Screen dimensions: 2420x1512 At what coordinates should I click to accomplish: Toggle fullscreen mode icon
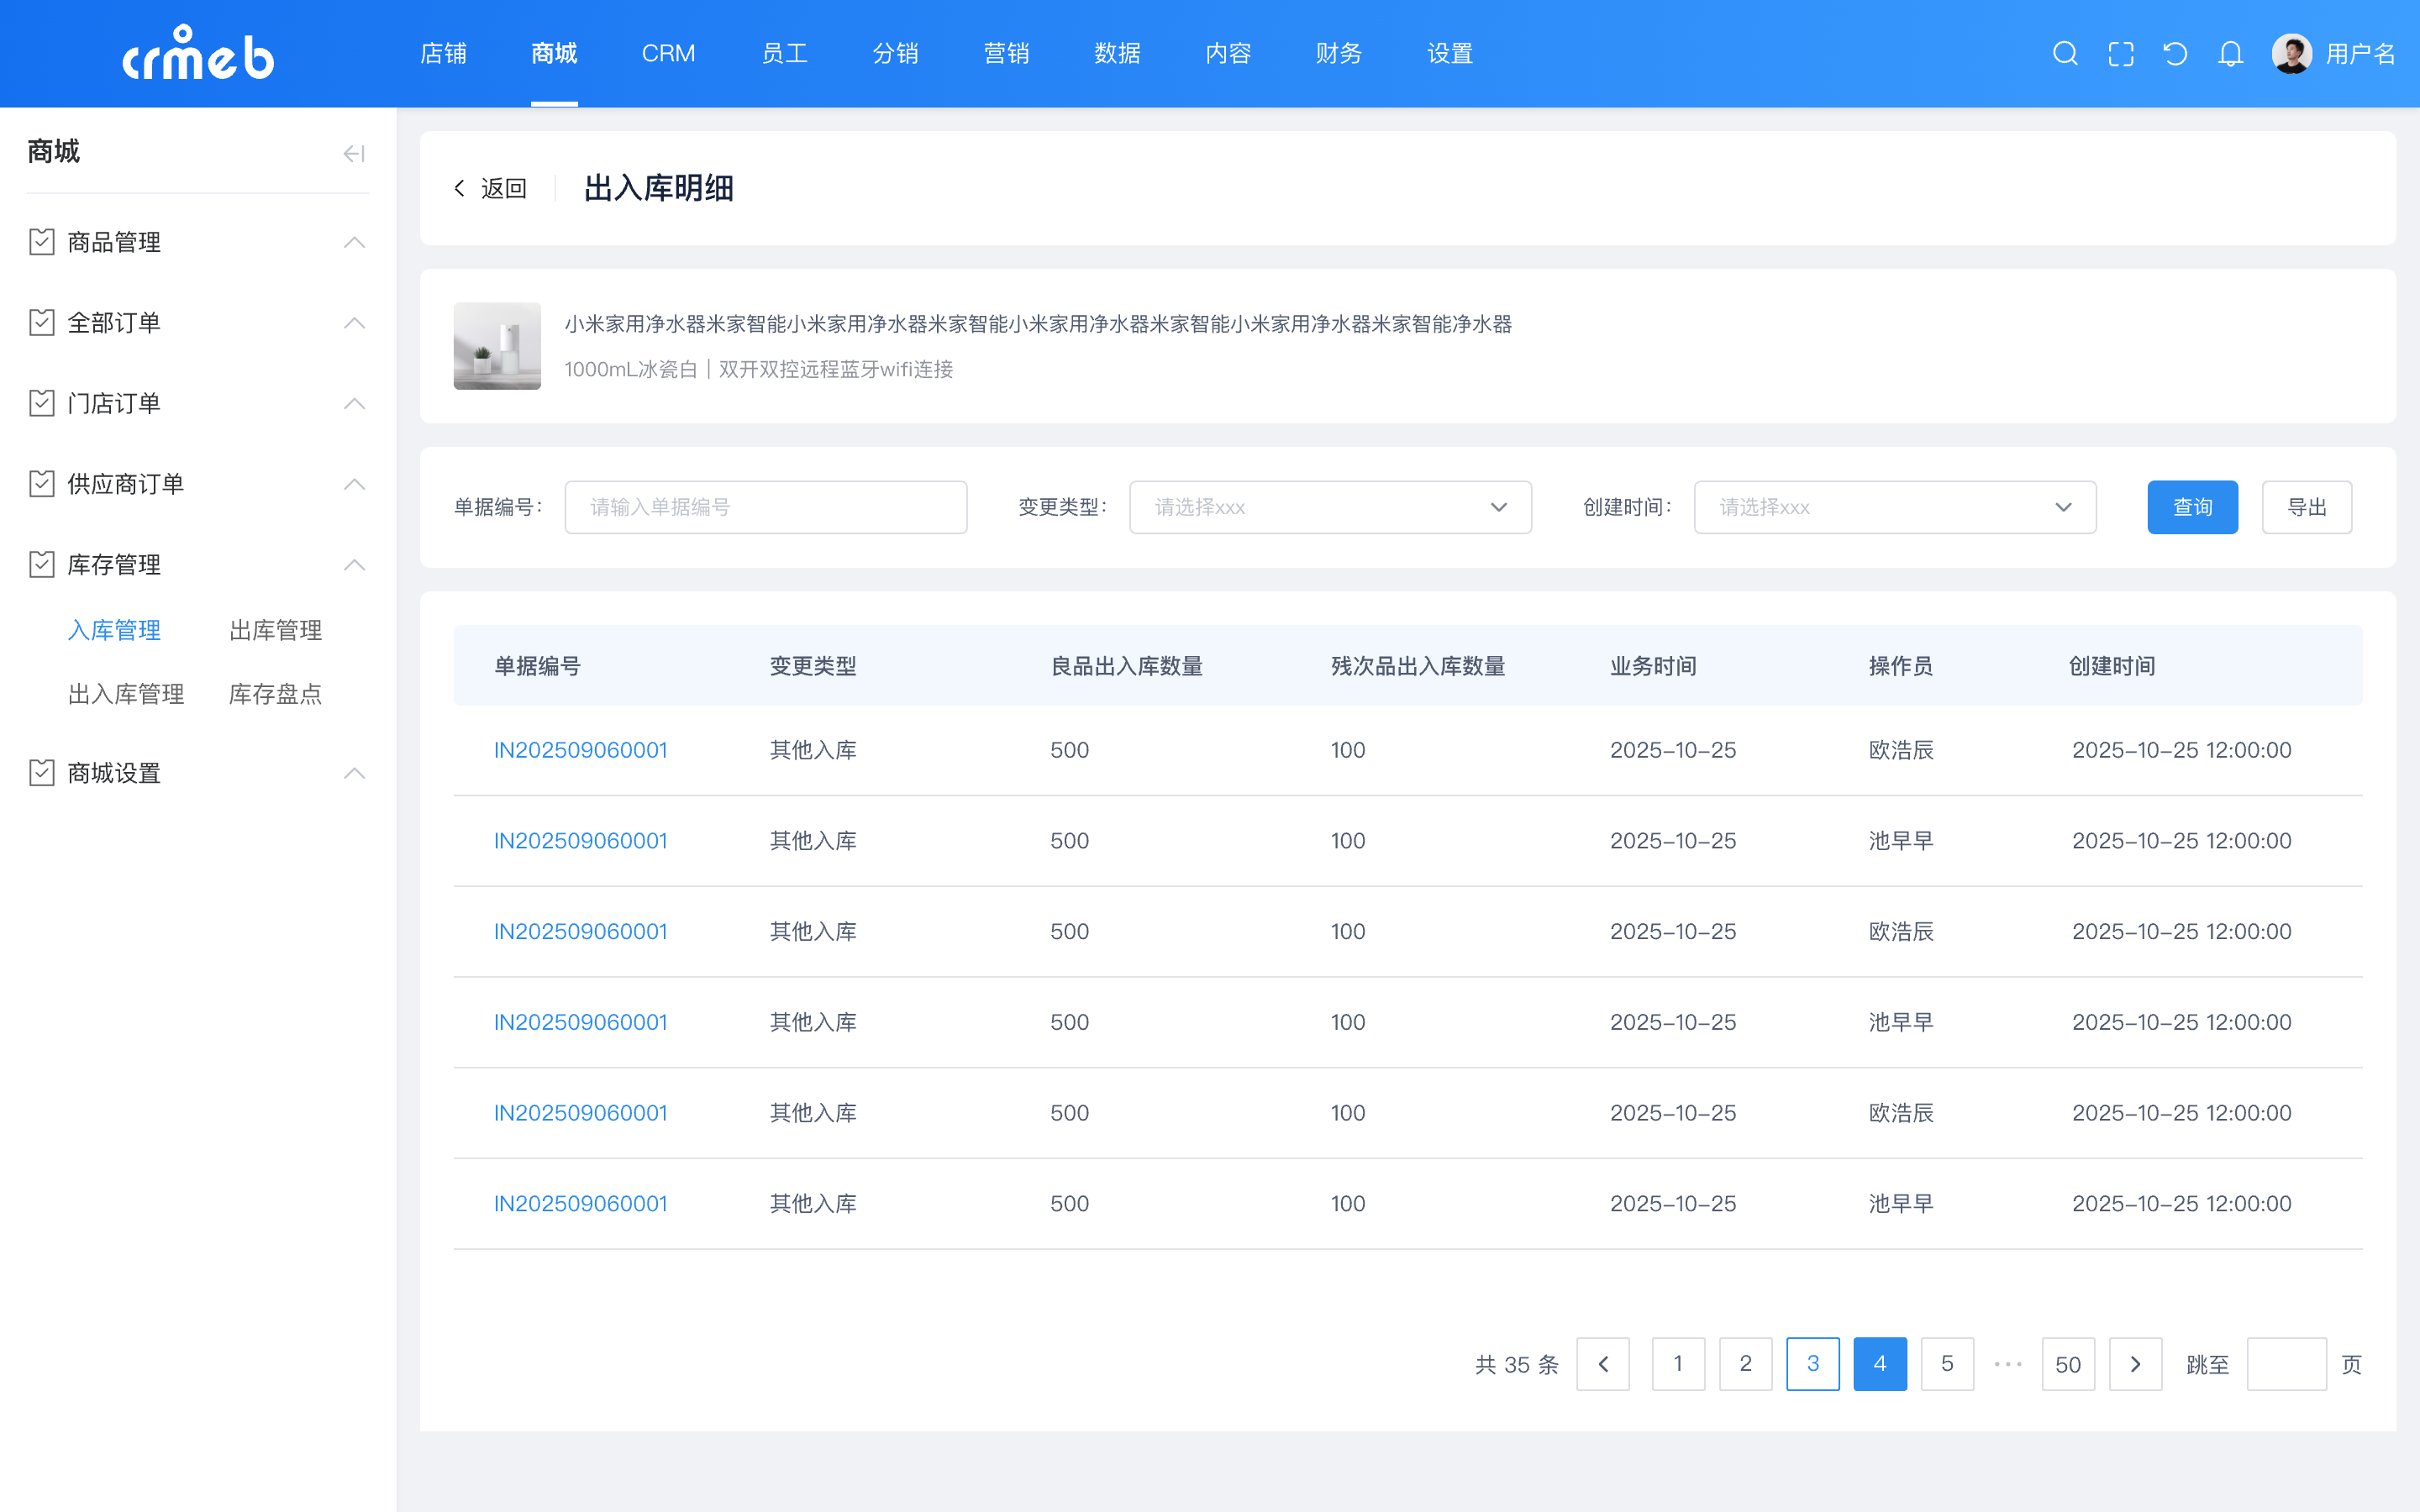pyautogui.click(x=2120, y=54)
